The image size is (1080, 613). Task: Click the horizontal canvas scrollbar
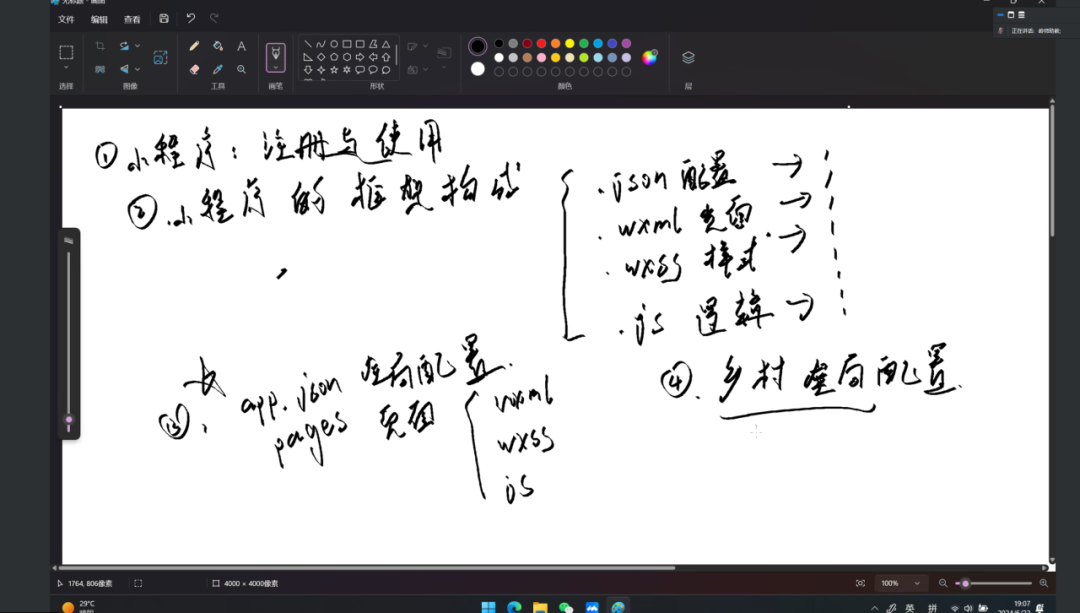pyautogui.click(x=366, y=568)
